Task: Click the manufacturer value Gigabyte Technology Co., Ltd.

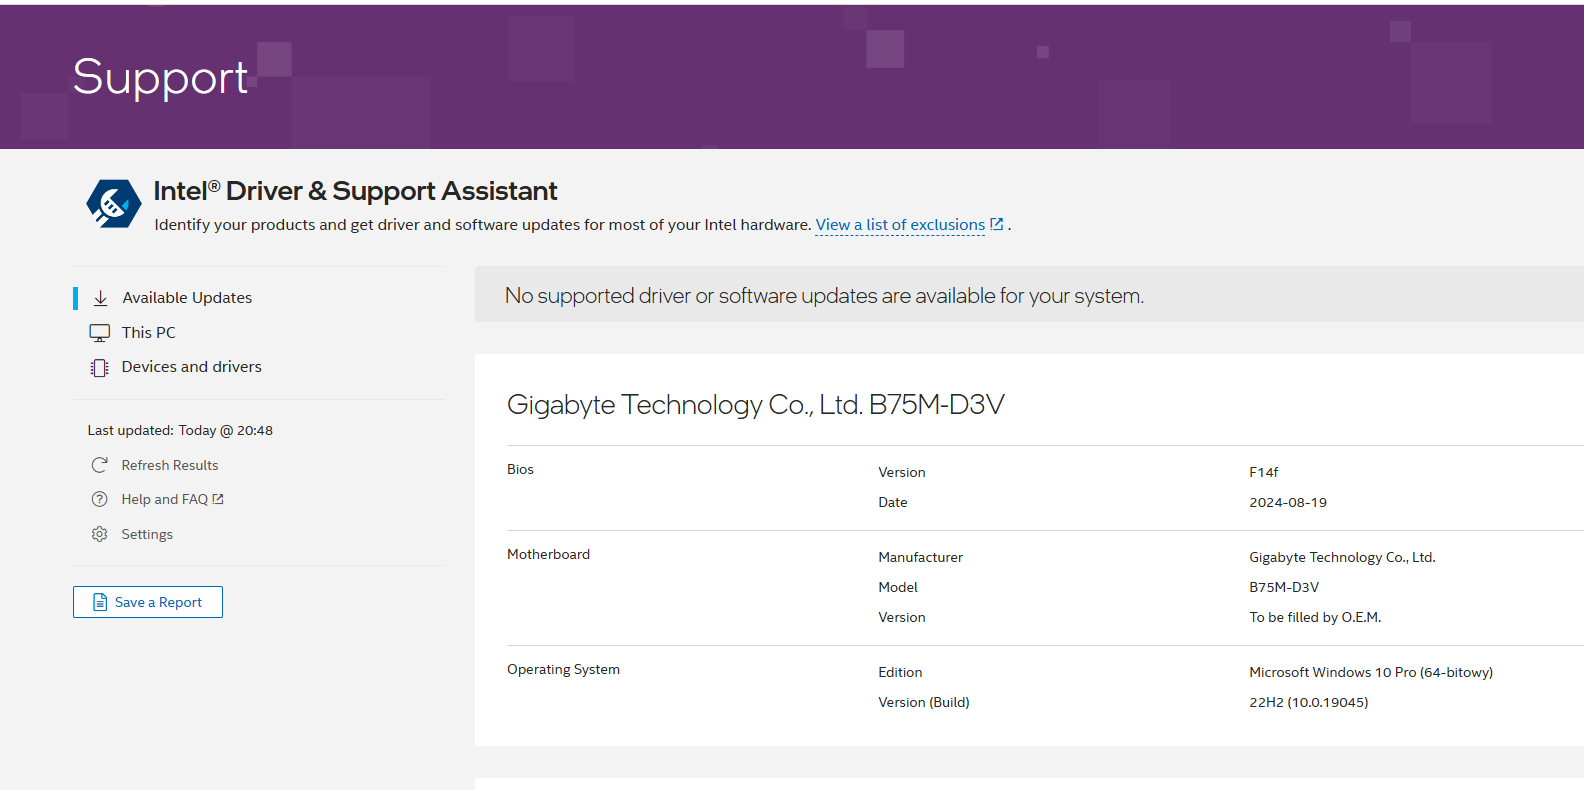Action: pos(1342,557)
